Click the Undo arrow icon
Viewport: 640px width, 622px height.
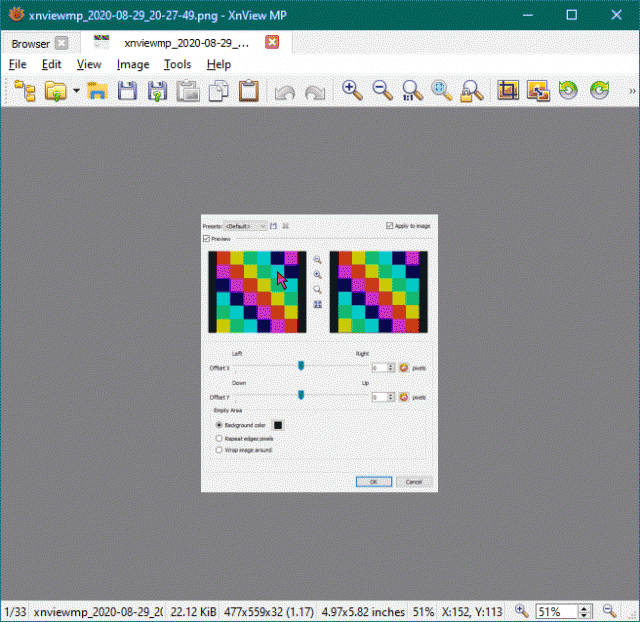click(284, 92)
